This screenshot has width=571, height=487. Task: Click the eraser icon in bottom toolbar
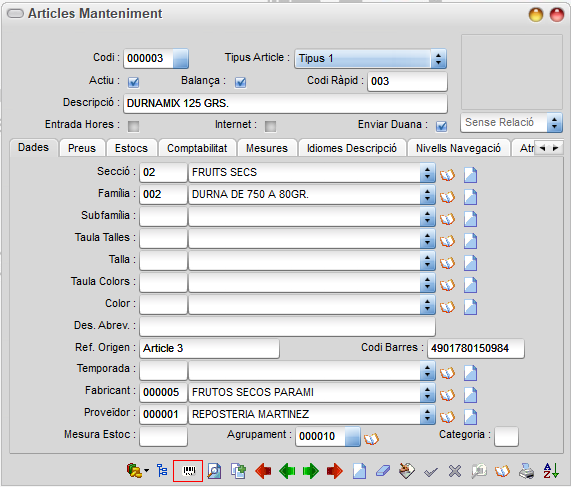(383, 471)
